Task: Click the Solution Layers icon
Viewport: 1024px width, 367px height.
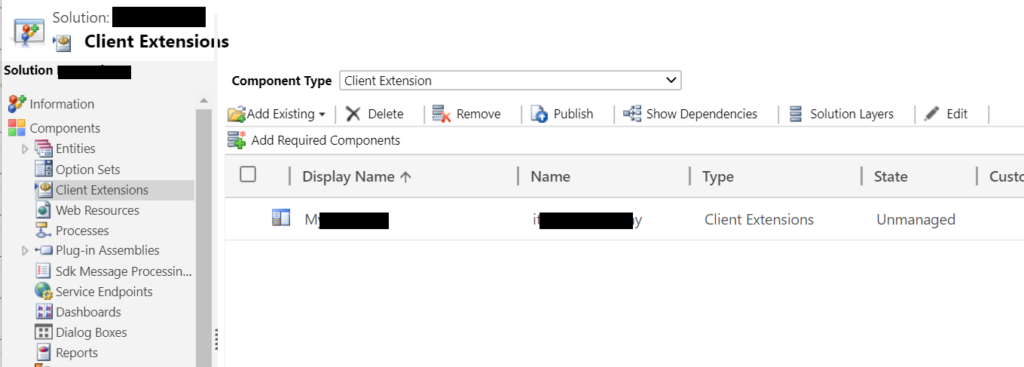Action: pyautogui.click(x=796, y=114)
